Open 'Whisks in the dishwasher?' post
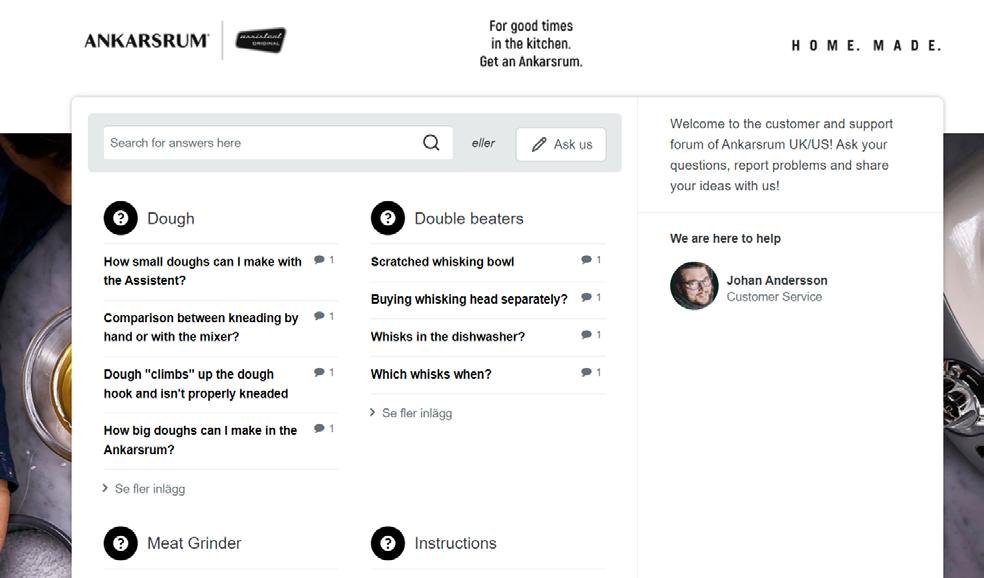This screenshot has width=984, height=578. (447, 337)
